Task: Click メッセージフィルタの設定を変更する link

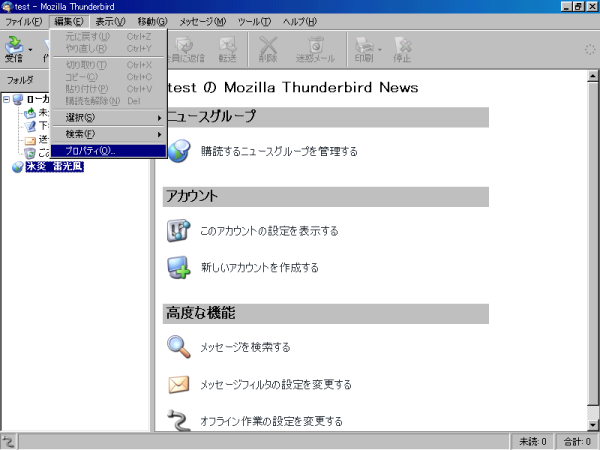Action: click(x=276, y=384)
